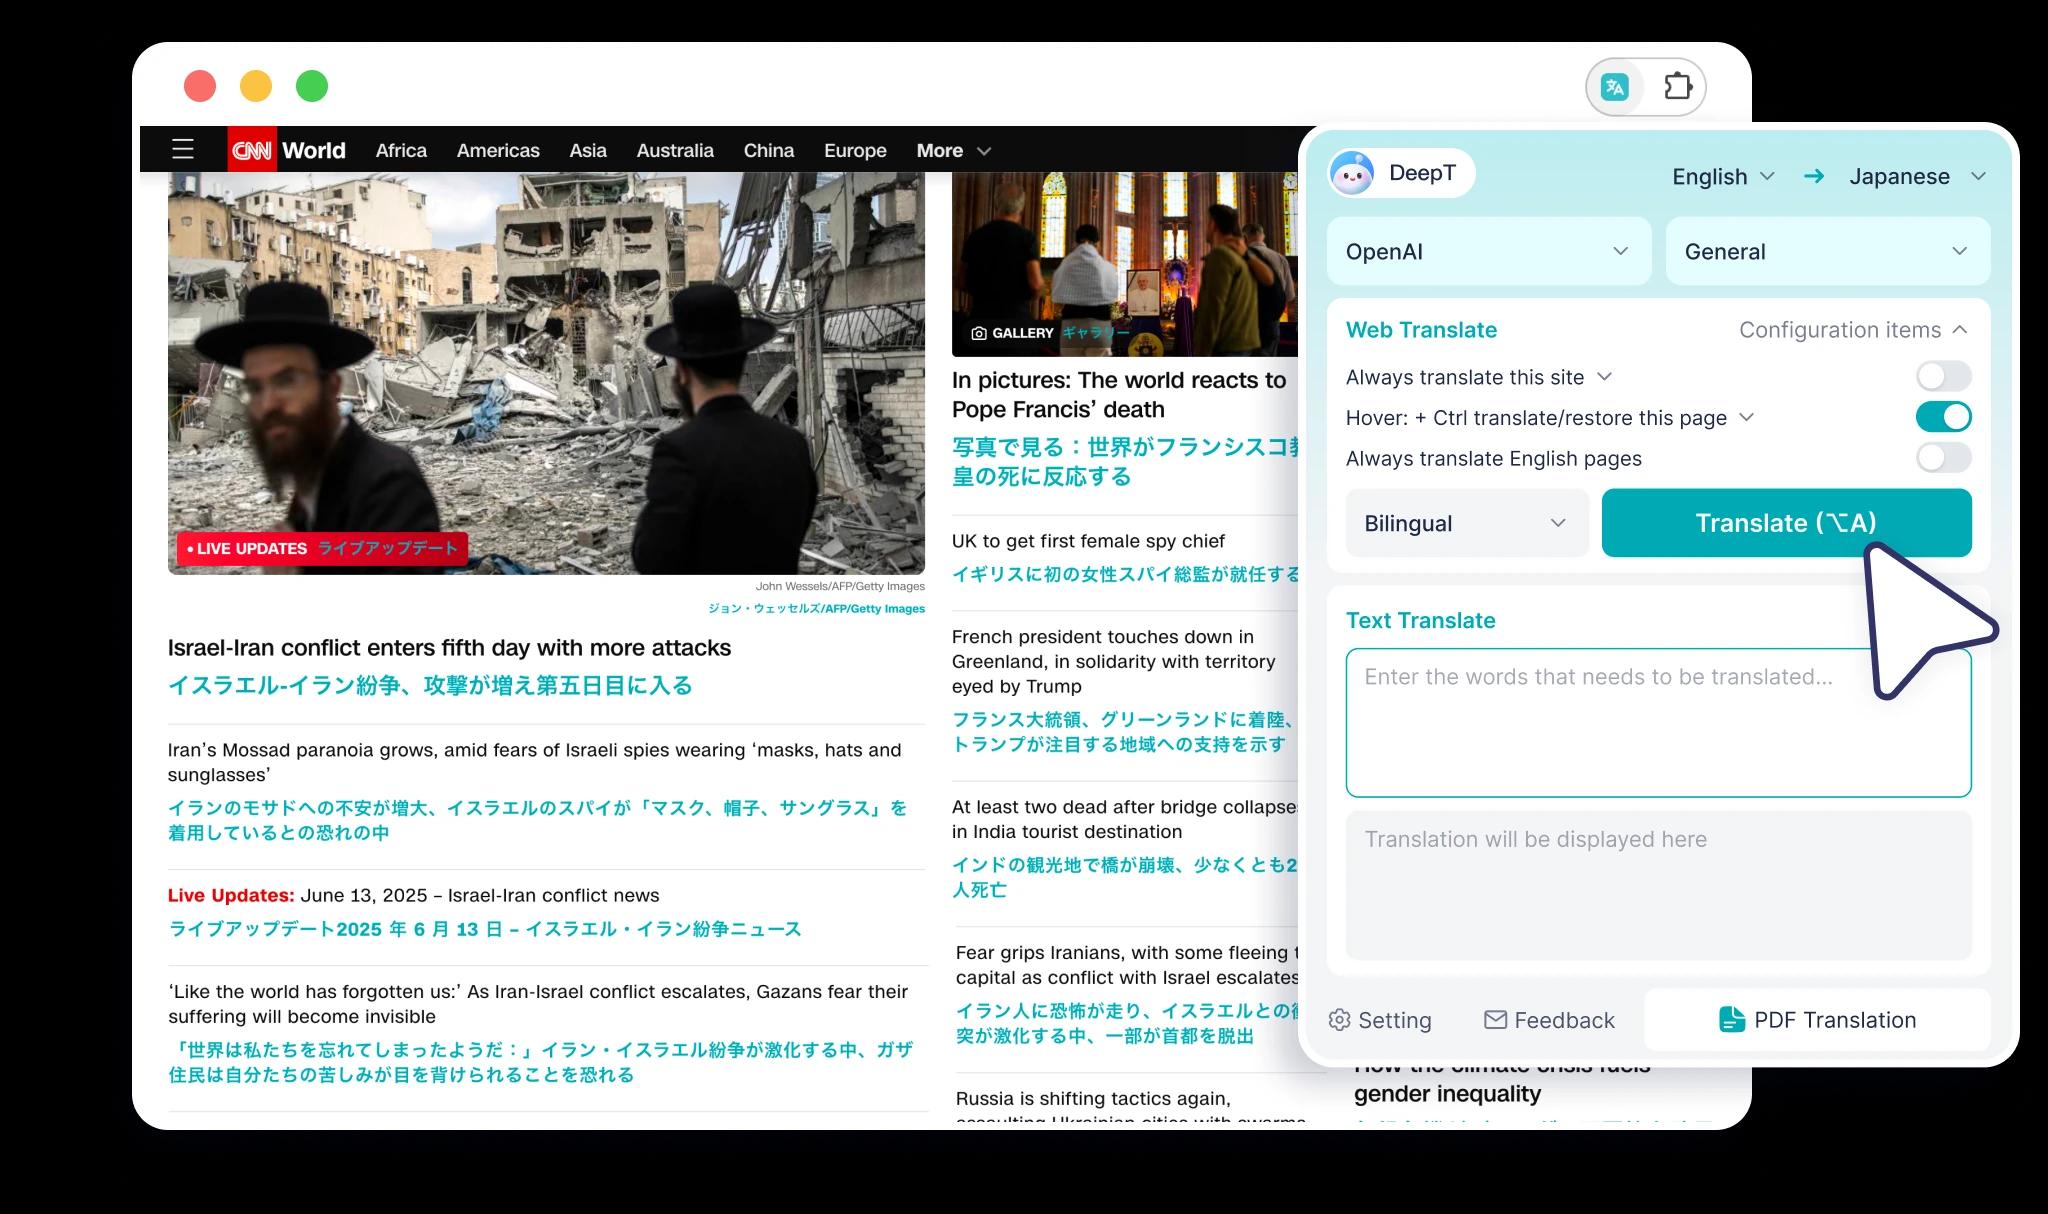
Task: Click the translate extension icon in toolbar
Action: [x=1615, y=87]
